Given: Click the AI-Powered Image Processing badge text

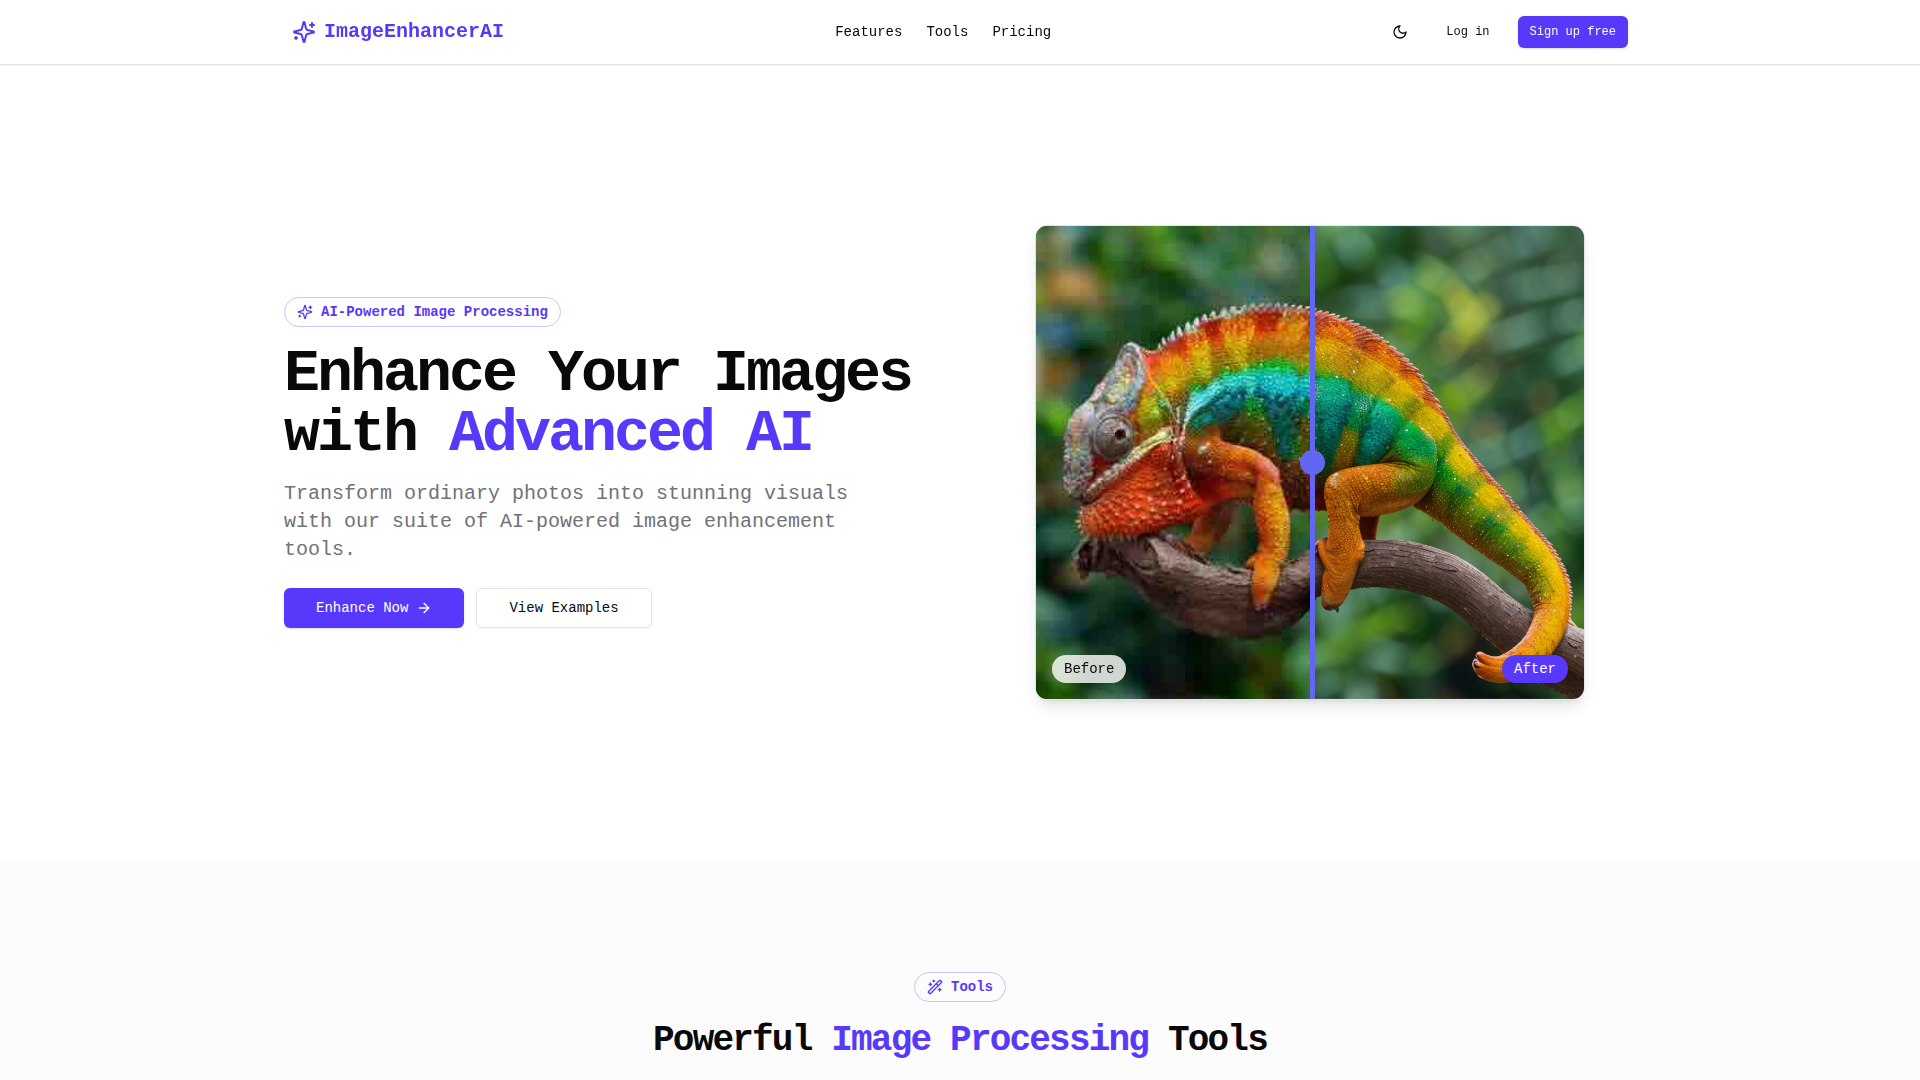Looking at the screenshot, I should [434, 312].
